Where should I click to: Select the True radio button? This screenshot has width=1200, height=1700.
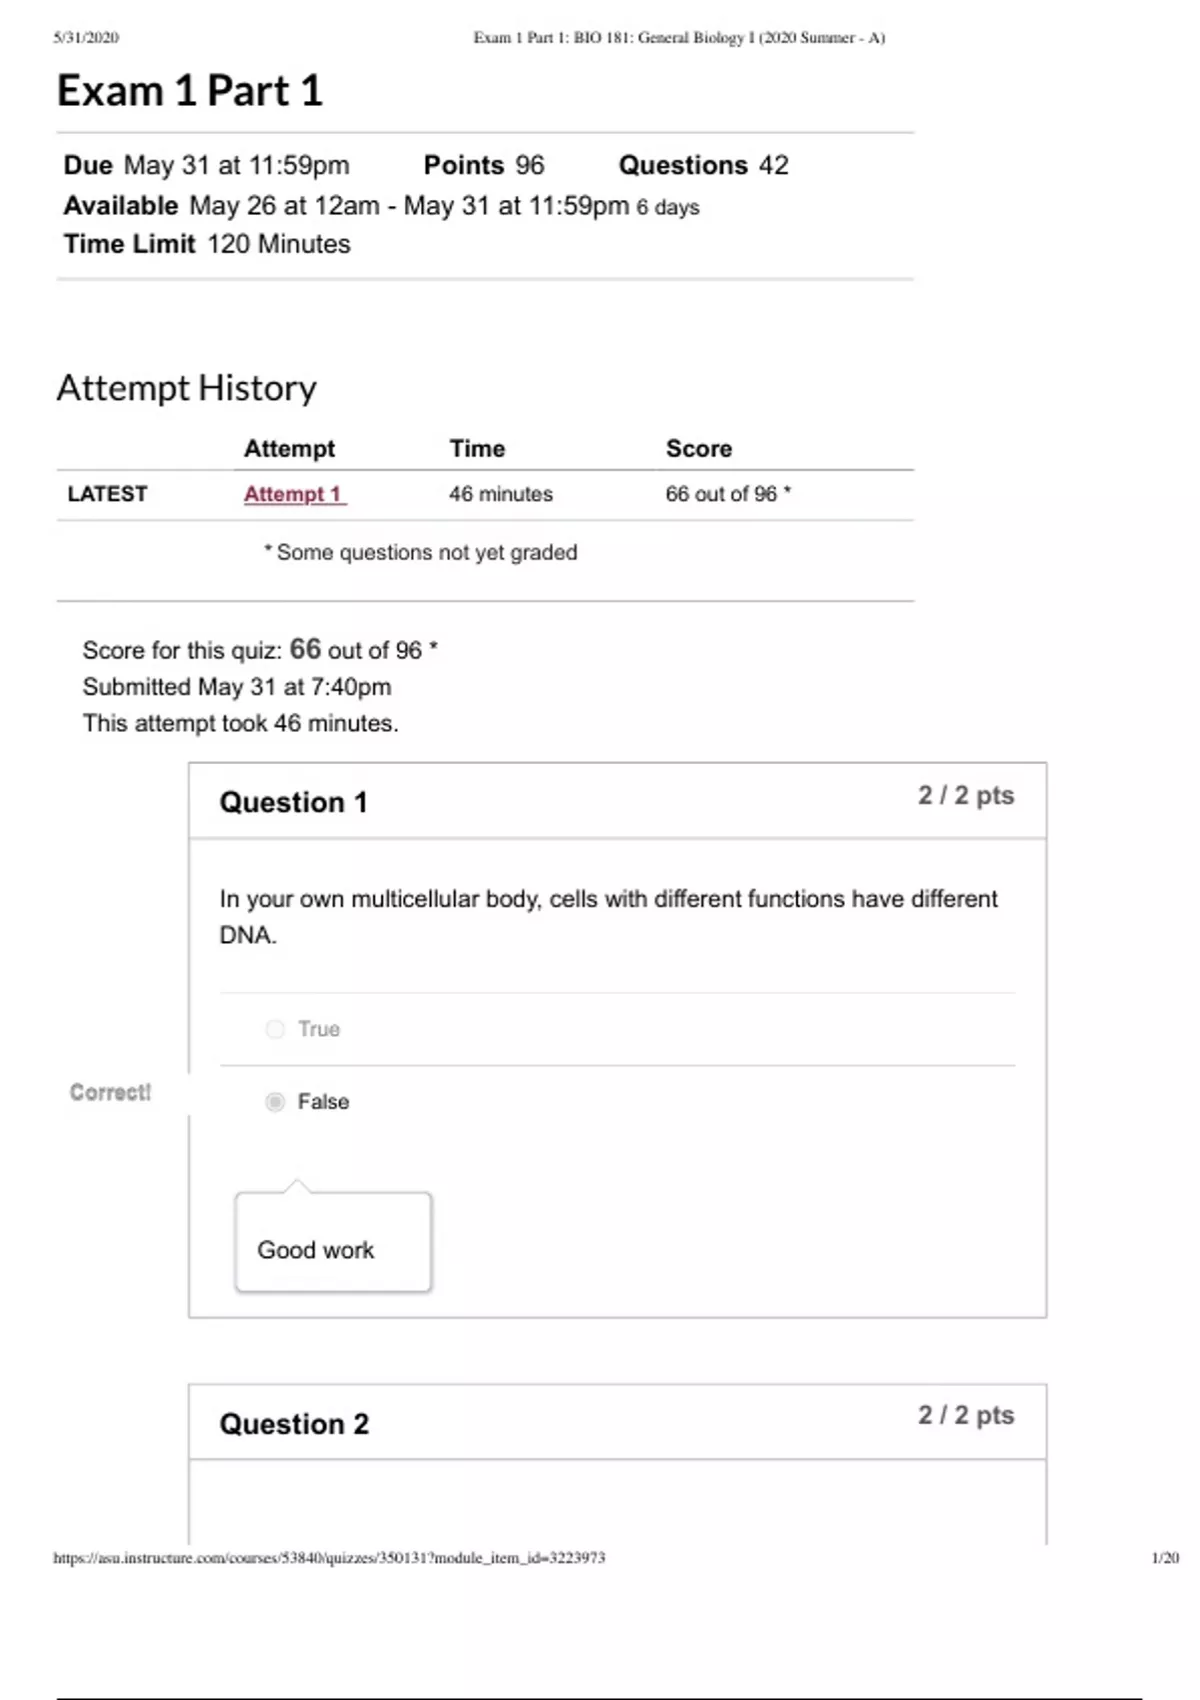(275, 1029)
